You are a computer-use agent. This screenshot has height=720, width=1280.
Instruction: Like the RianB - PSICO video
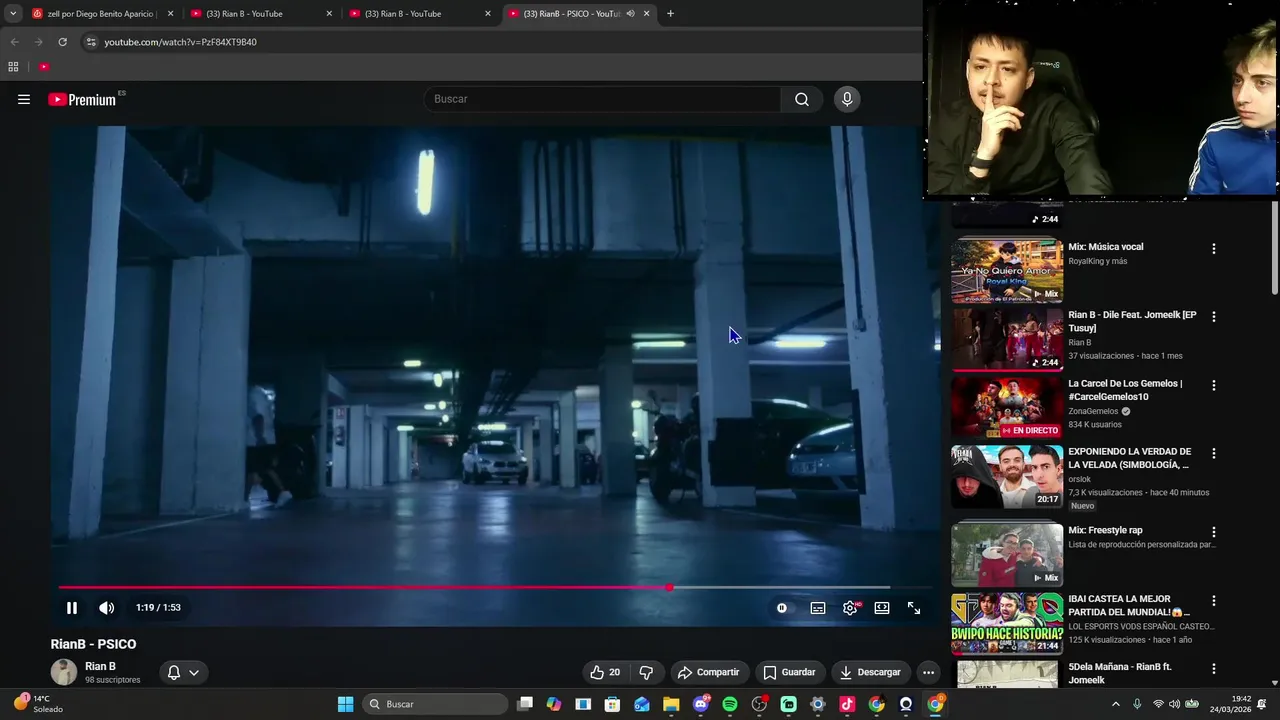pyautogui.click(x=605, y=672)
